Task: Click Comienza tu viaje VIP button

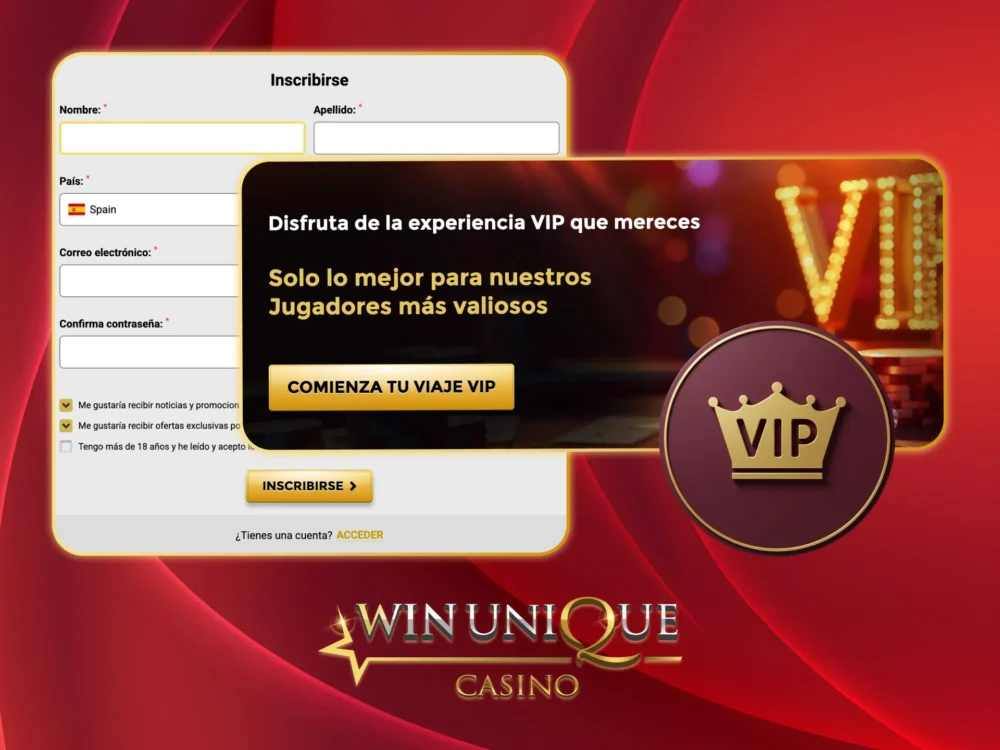Action: [391, 387]
